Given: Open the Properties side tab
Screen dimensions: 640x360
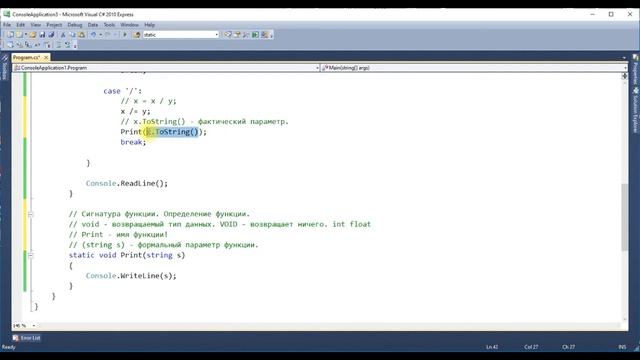Looking at the screenshot, I should pos(635,69).
